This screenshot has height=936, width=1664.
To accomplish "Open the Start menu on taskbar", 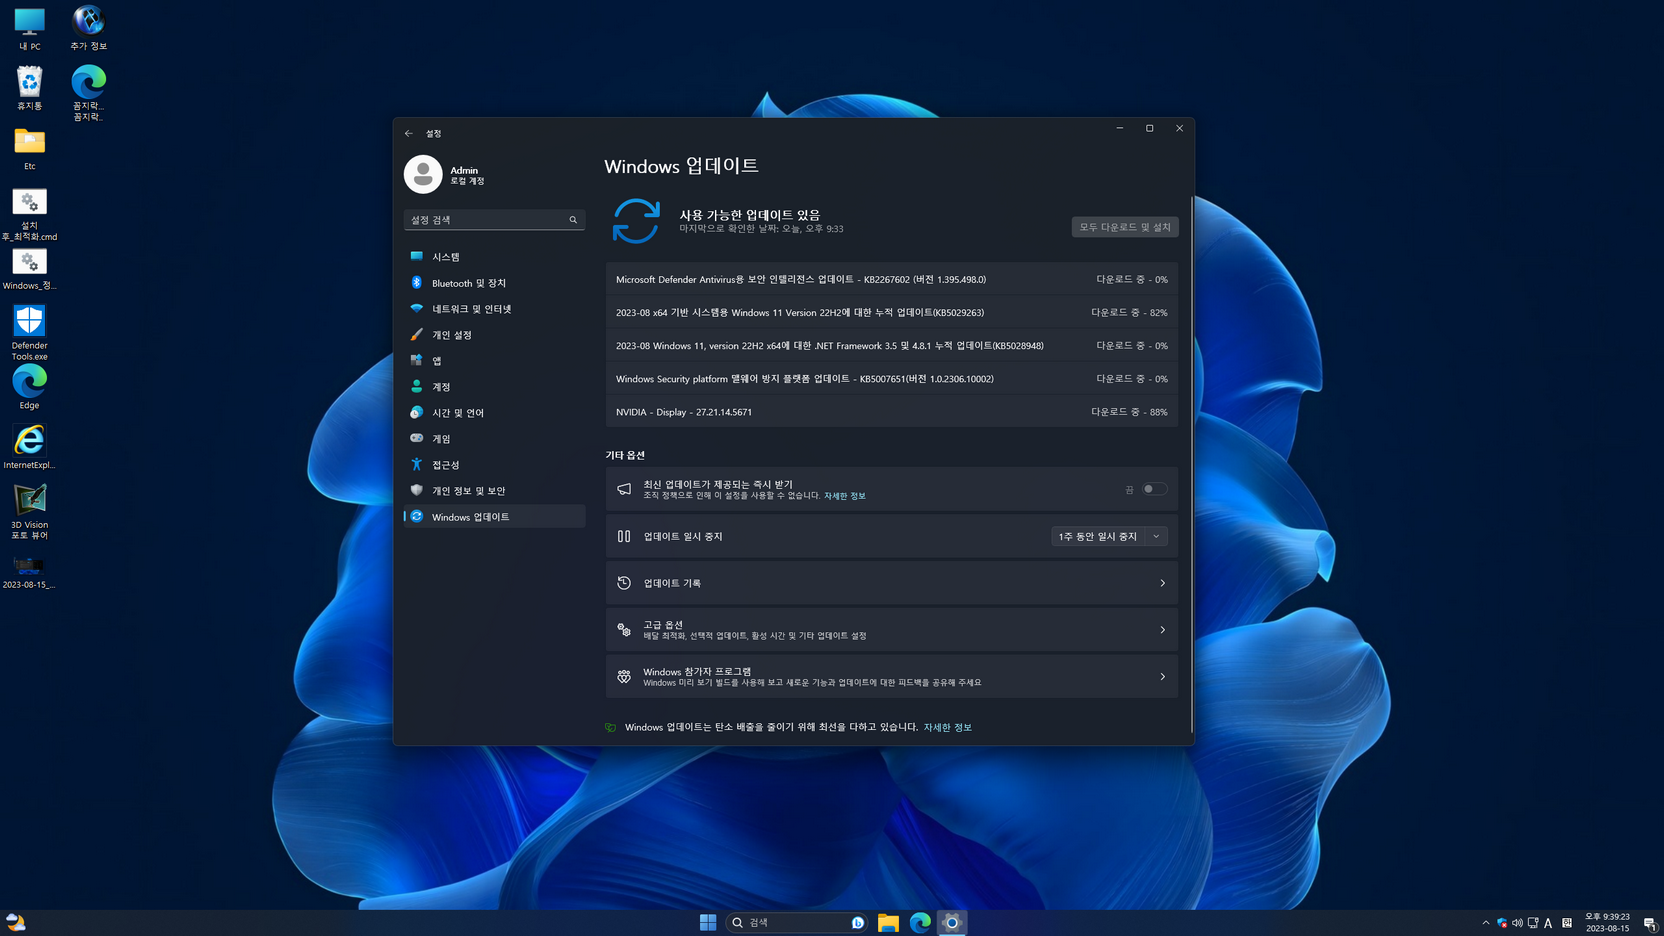I will 708,922.
